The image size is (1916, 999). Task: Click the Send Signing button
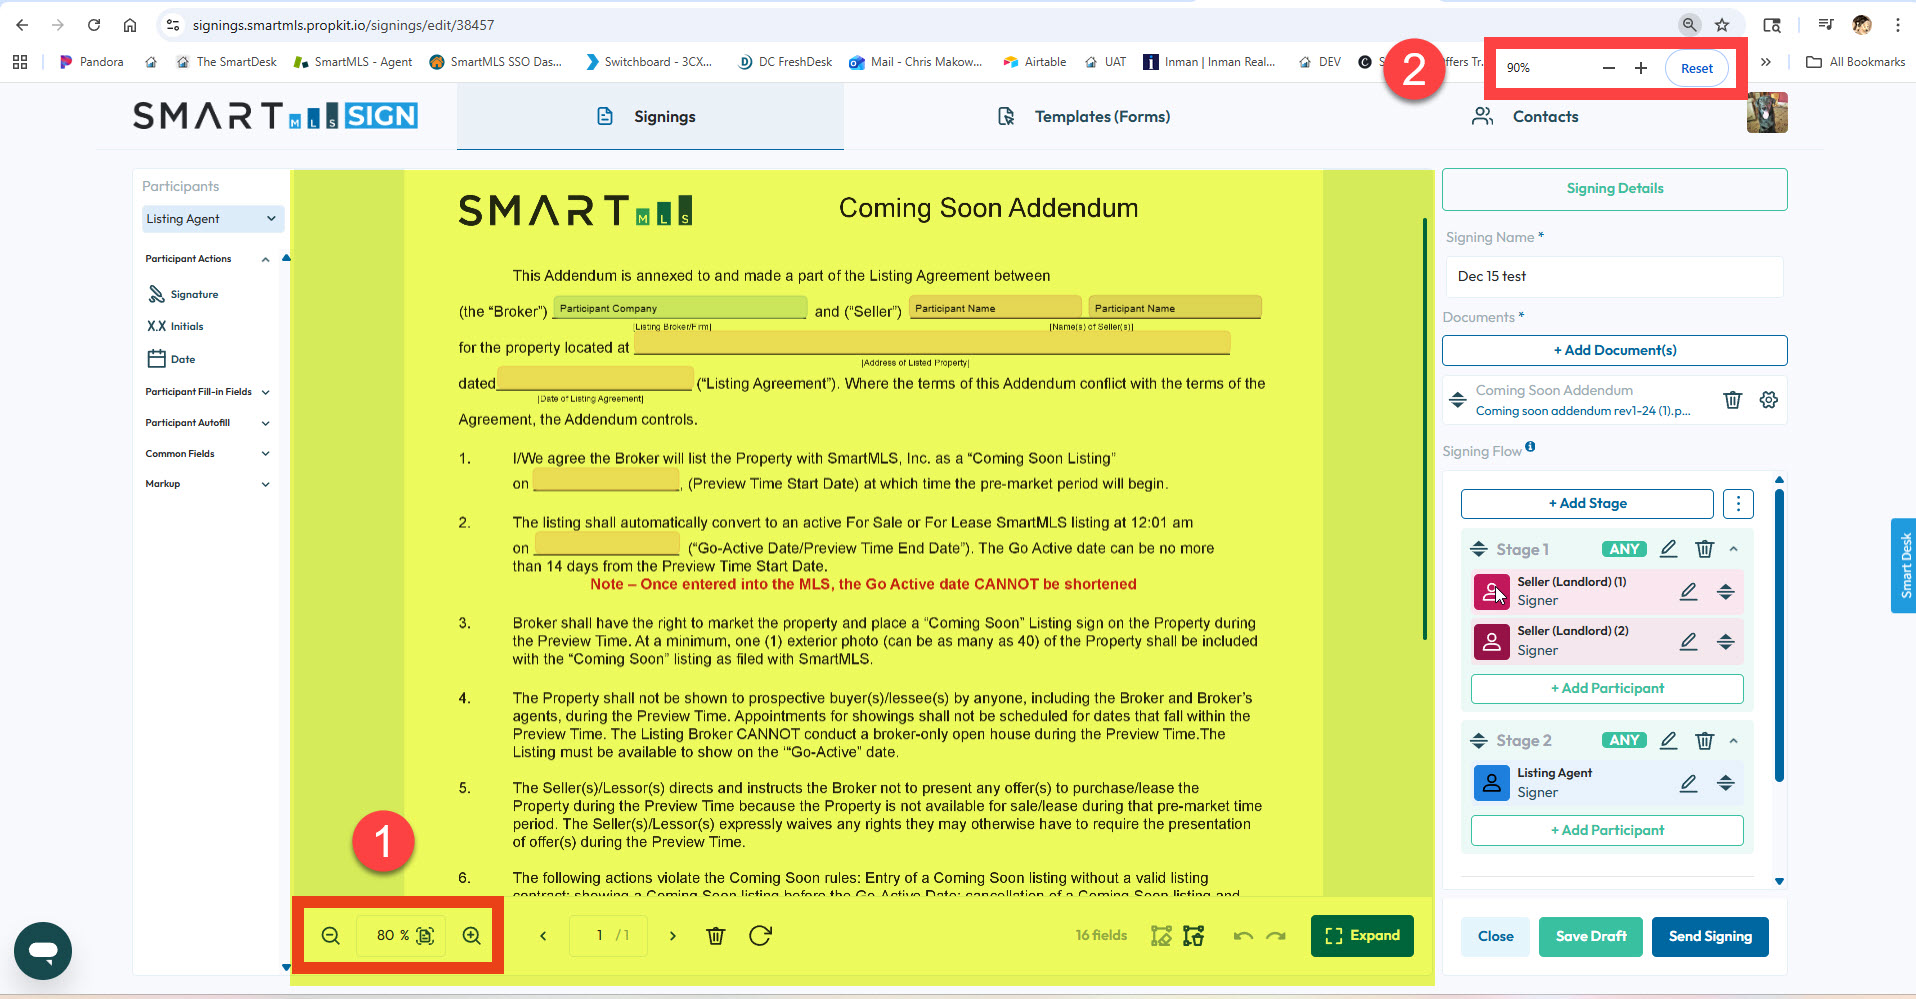tap(1709, 936)
